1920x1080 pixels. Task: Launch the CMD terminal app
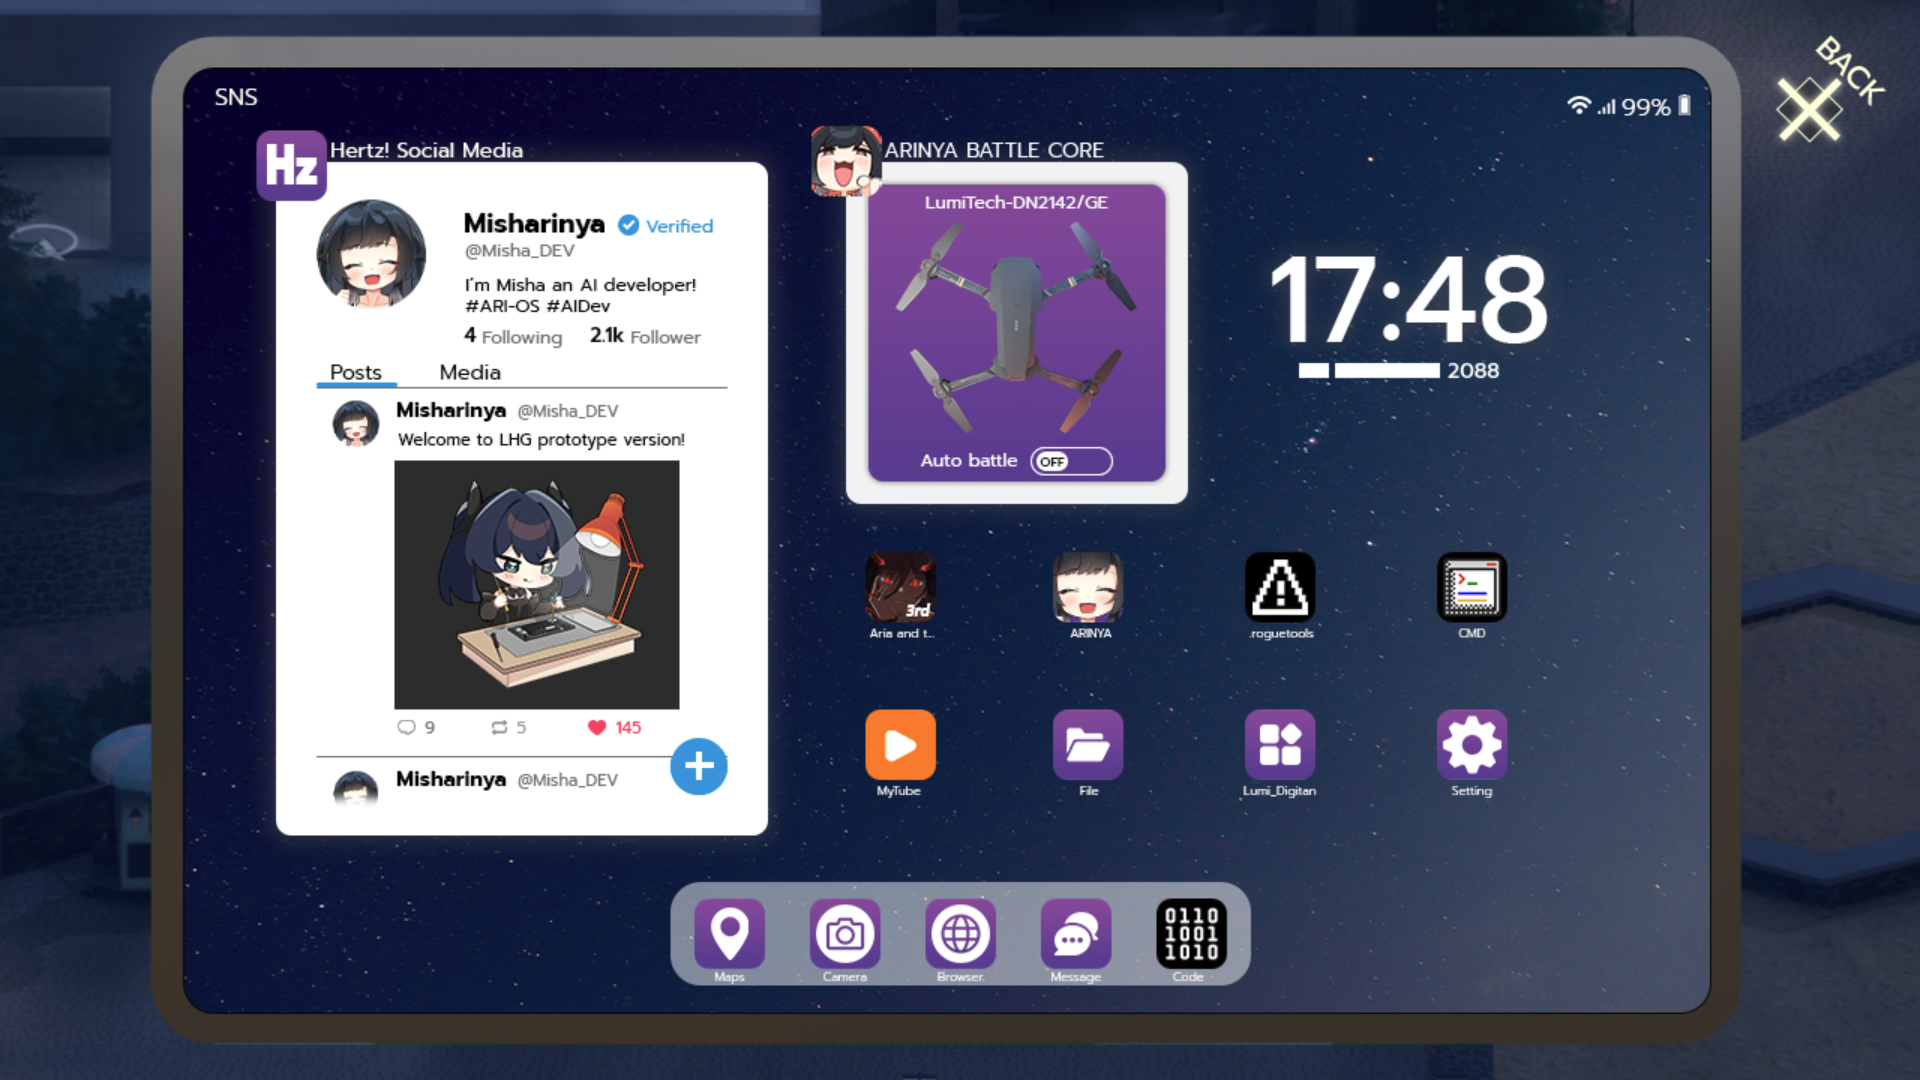[x=1472, y=587]
